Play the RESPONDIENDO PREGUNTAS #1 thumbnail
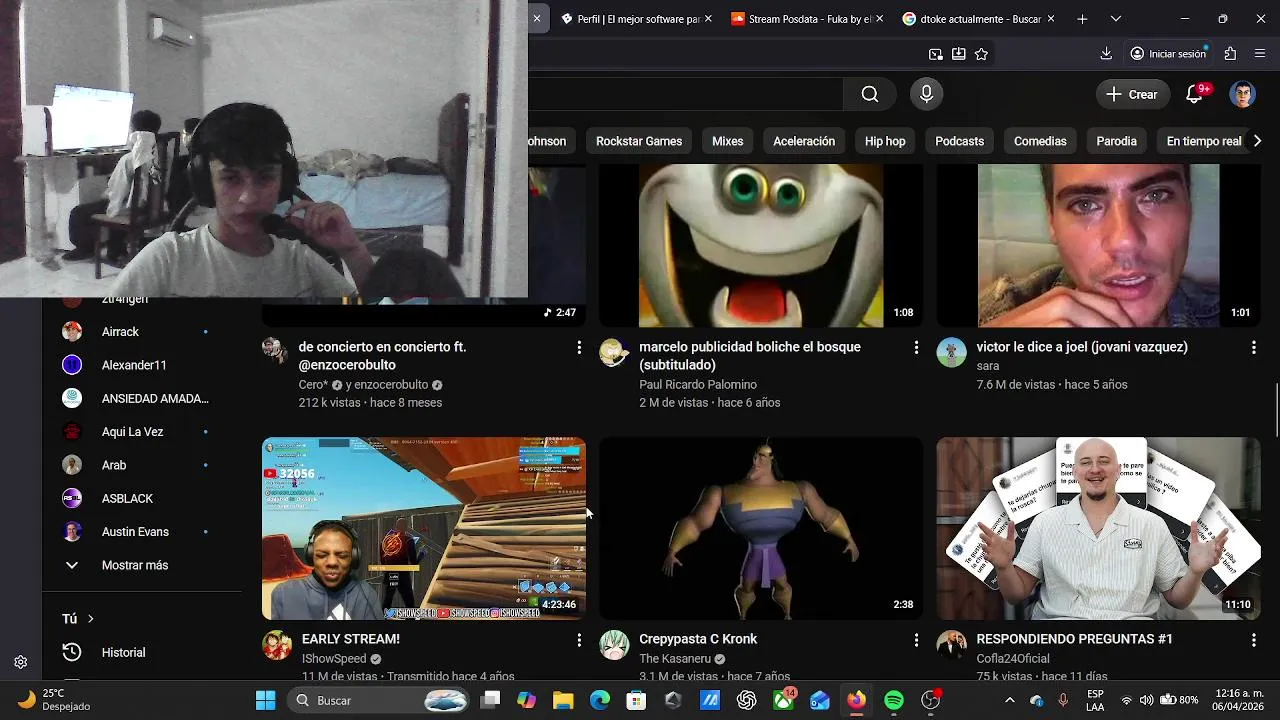Viewport: 1280px width, 720px height. click(x=1098, y=528)
